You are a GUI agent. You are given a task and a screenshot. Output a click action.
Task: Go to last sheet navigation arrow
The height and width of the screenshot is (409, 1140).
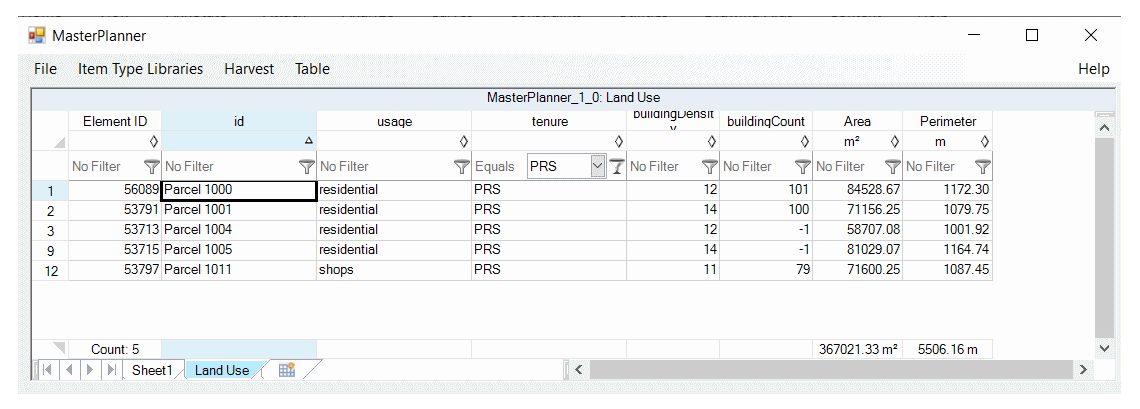pyautogui.click(x=111, y=370)
